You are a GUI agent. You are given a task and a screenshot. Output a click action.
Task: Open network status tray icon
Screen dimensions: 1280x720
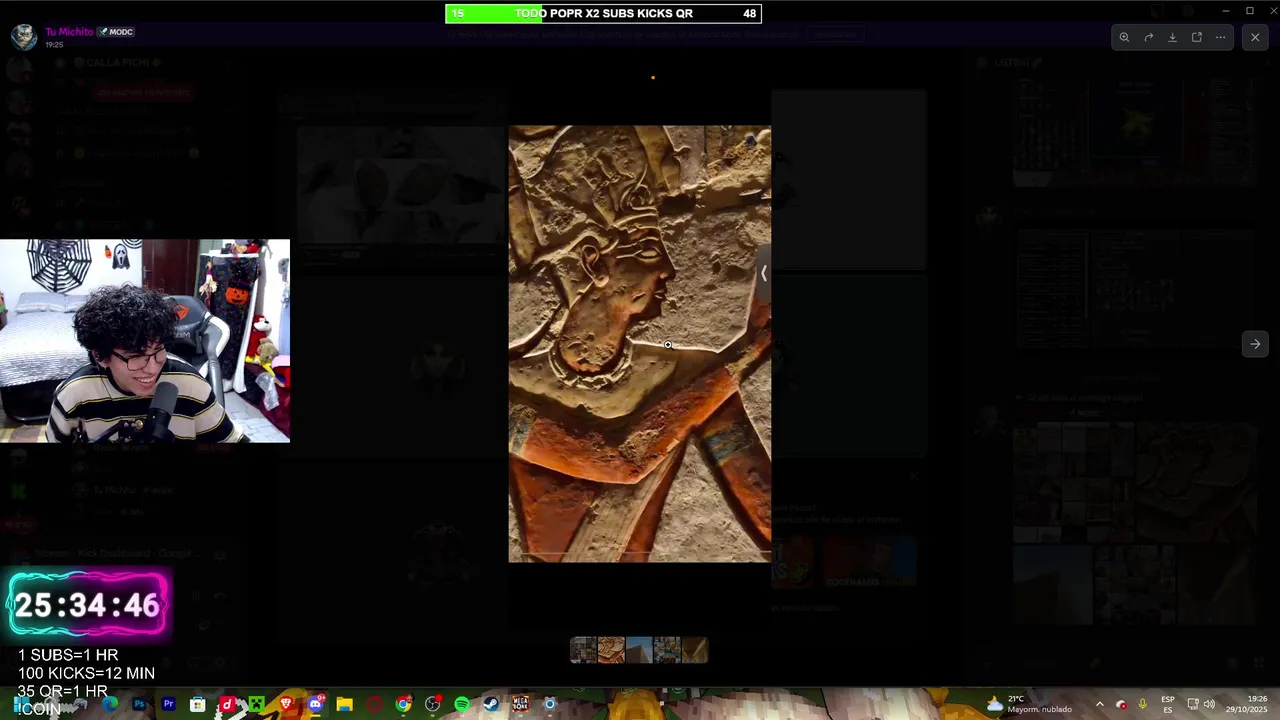(x=1192, y=705)
